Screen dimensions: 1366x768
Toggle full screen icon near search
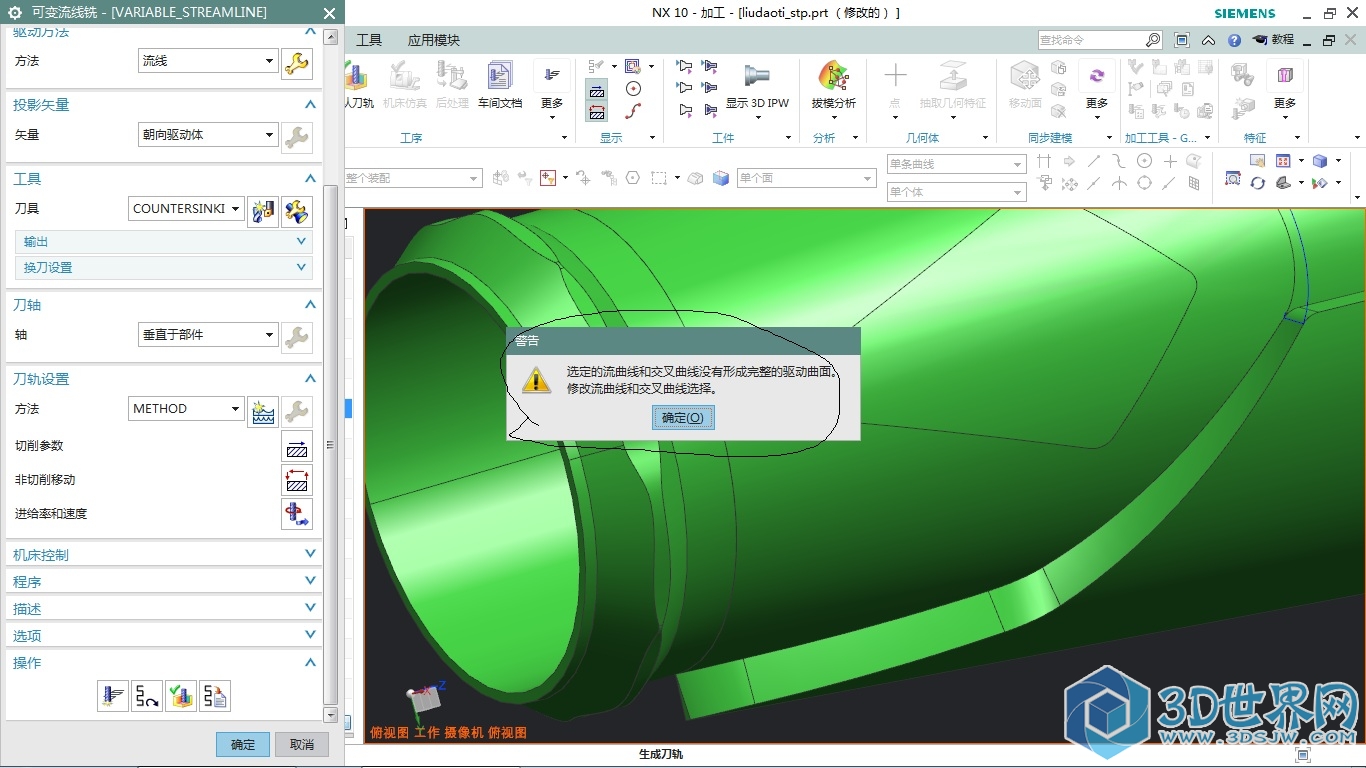[x=1182, y=40]
